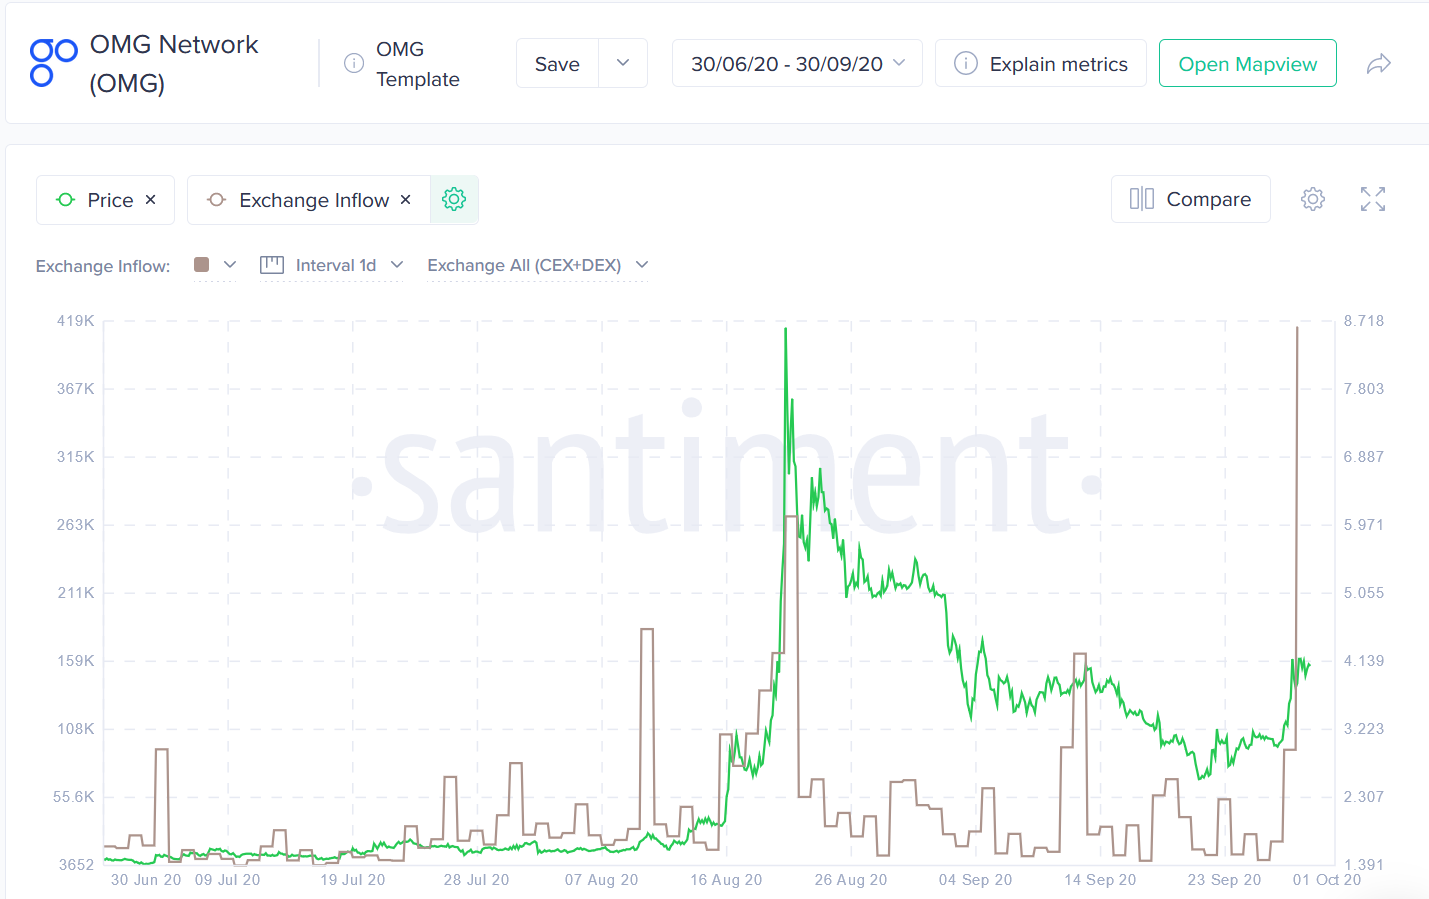Click the OMG Network (OMG) heading
Screen dimensions: 1429x899
(174, 64)
